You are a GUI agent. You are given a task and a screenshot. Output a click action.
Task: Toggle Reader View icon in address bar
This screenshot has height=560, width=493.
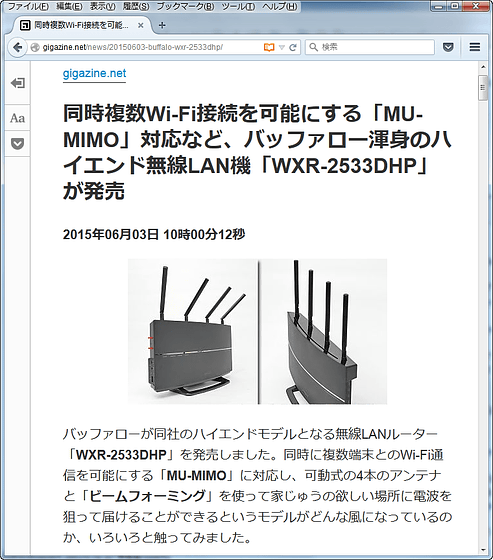point(269,47)
